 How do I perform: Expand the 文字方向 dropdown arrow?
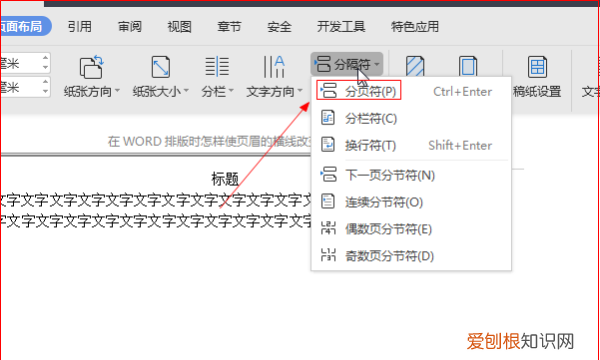tap(300, 91)
